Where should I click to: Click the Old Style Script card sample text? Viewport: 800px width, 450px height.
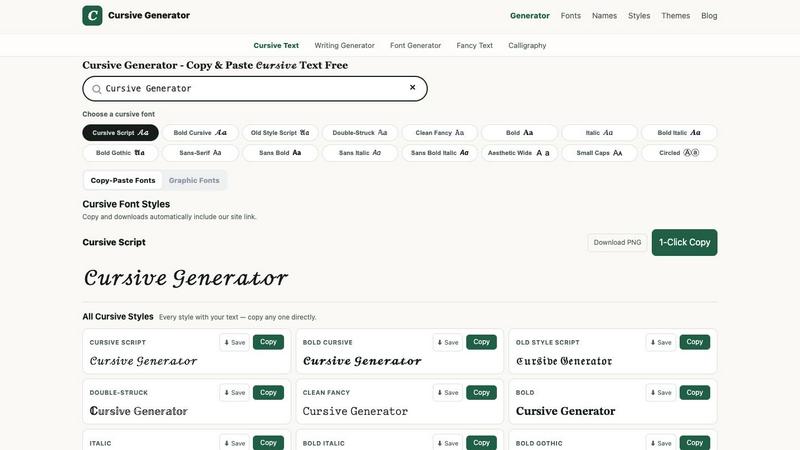564,361
